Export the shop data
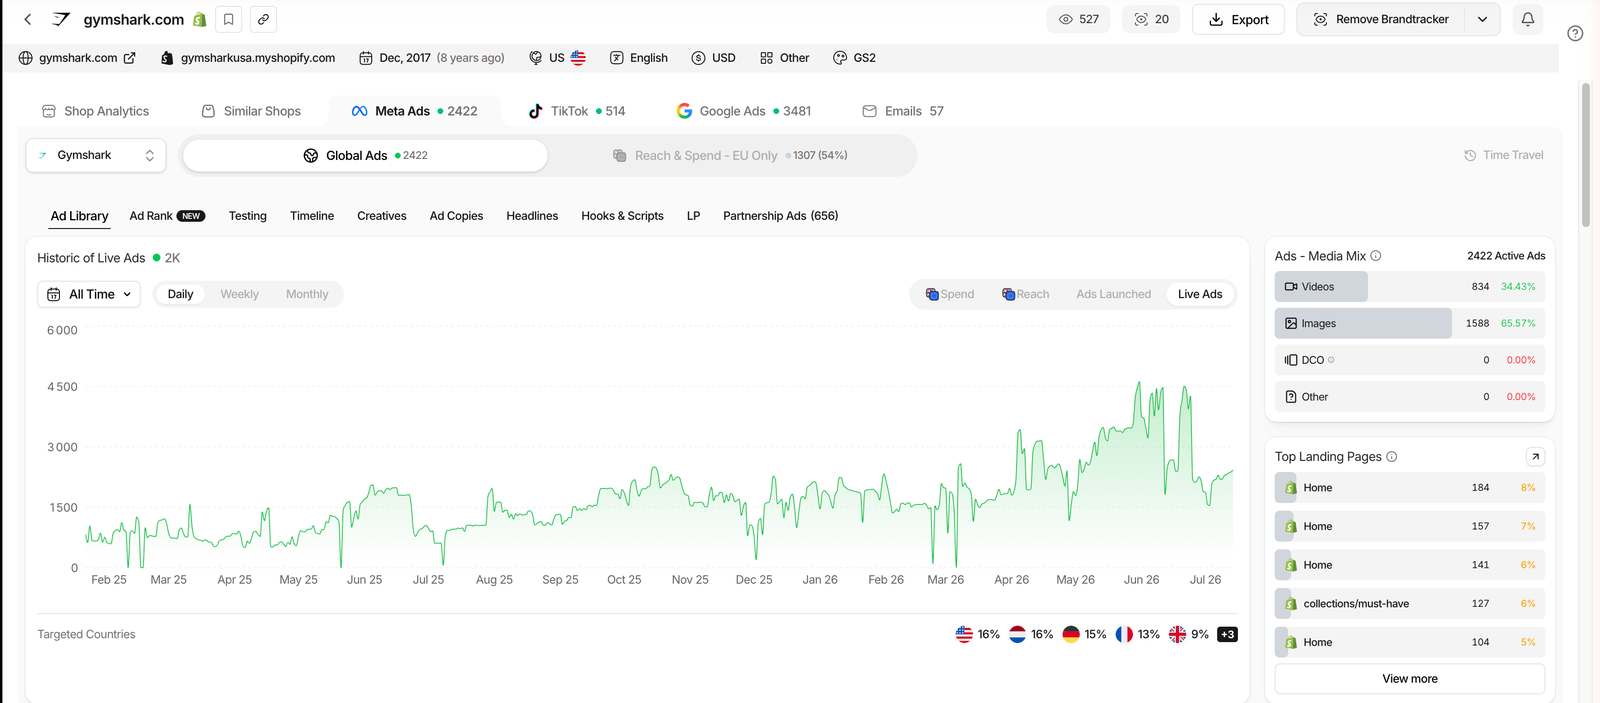 (x=1238, y=19)
